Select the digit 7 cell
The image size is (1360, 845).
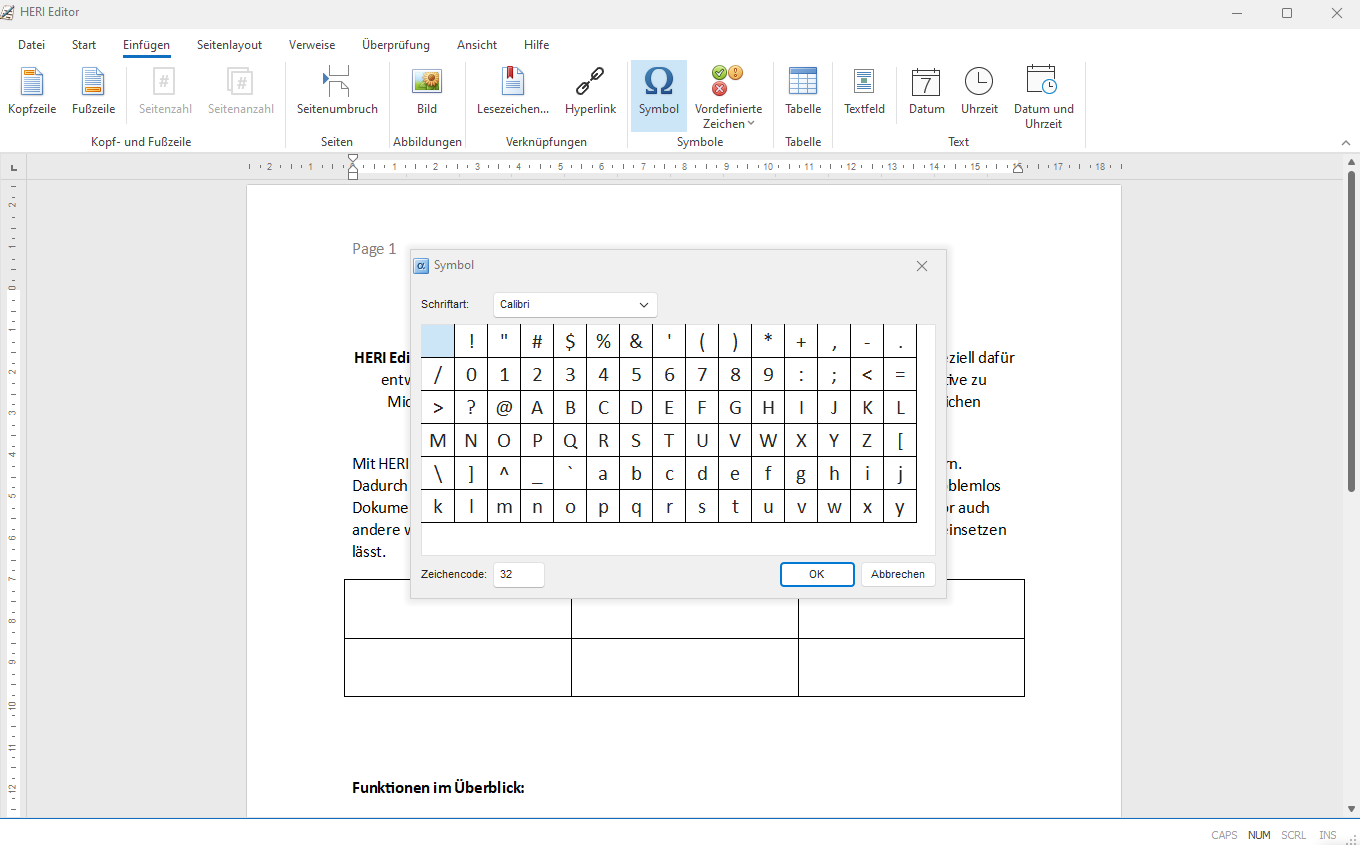tap(702, 374)
